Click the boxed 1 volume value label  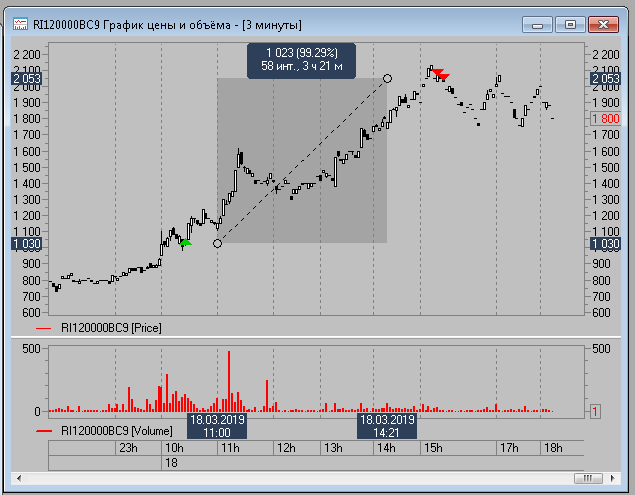[596, 411]
